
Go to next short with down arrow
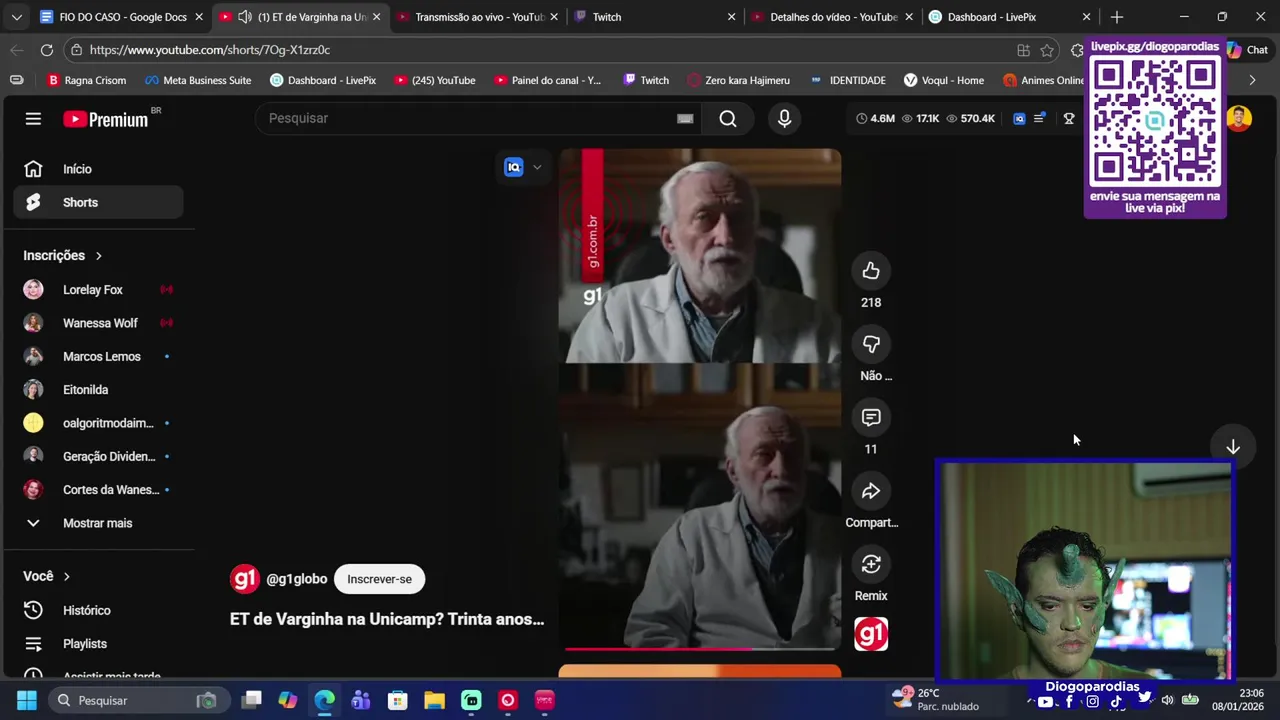click(x=1233, y=447)
